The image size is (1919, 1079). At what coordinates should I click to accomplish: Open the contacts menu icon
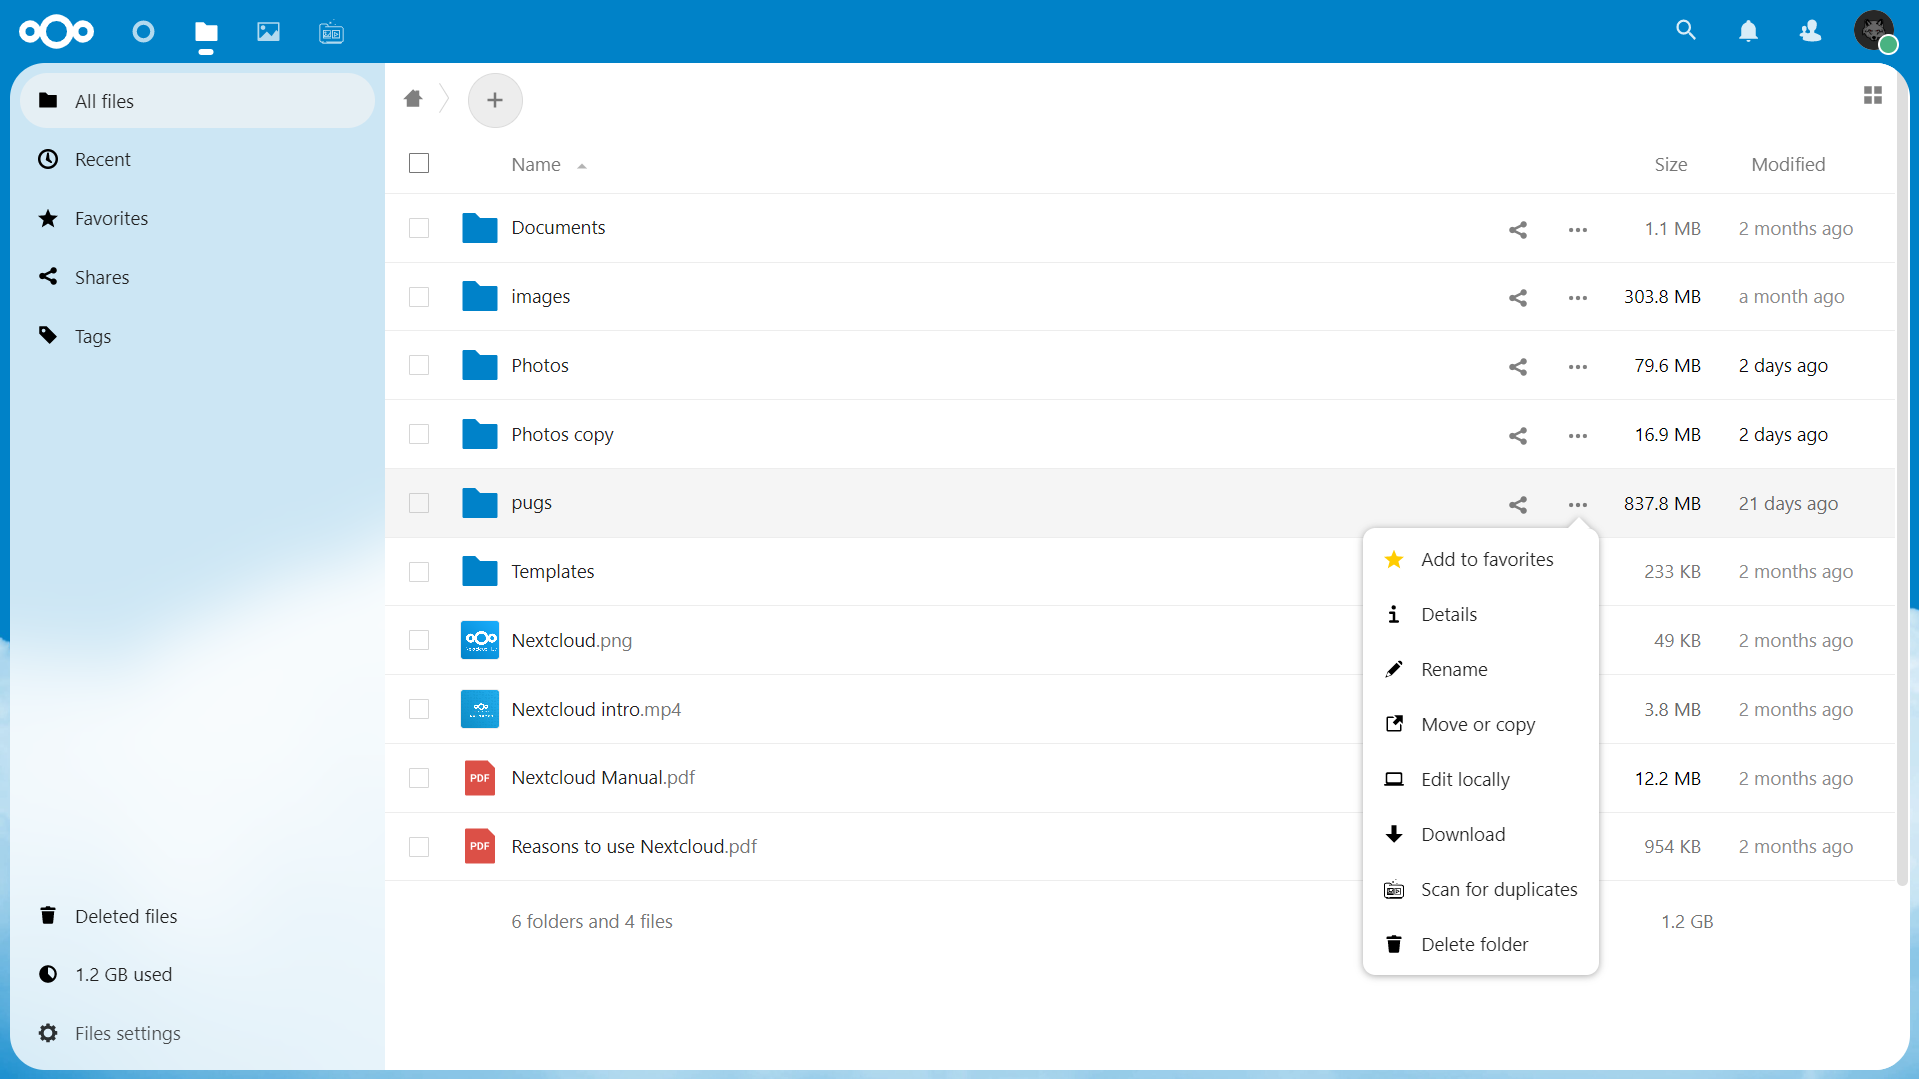1810,32
